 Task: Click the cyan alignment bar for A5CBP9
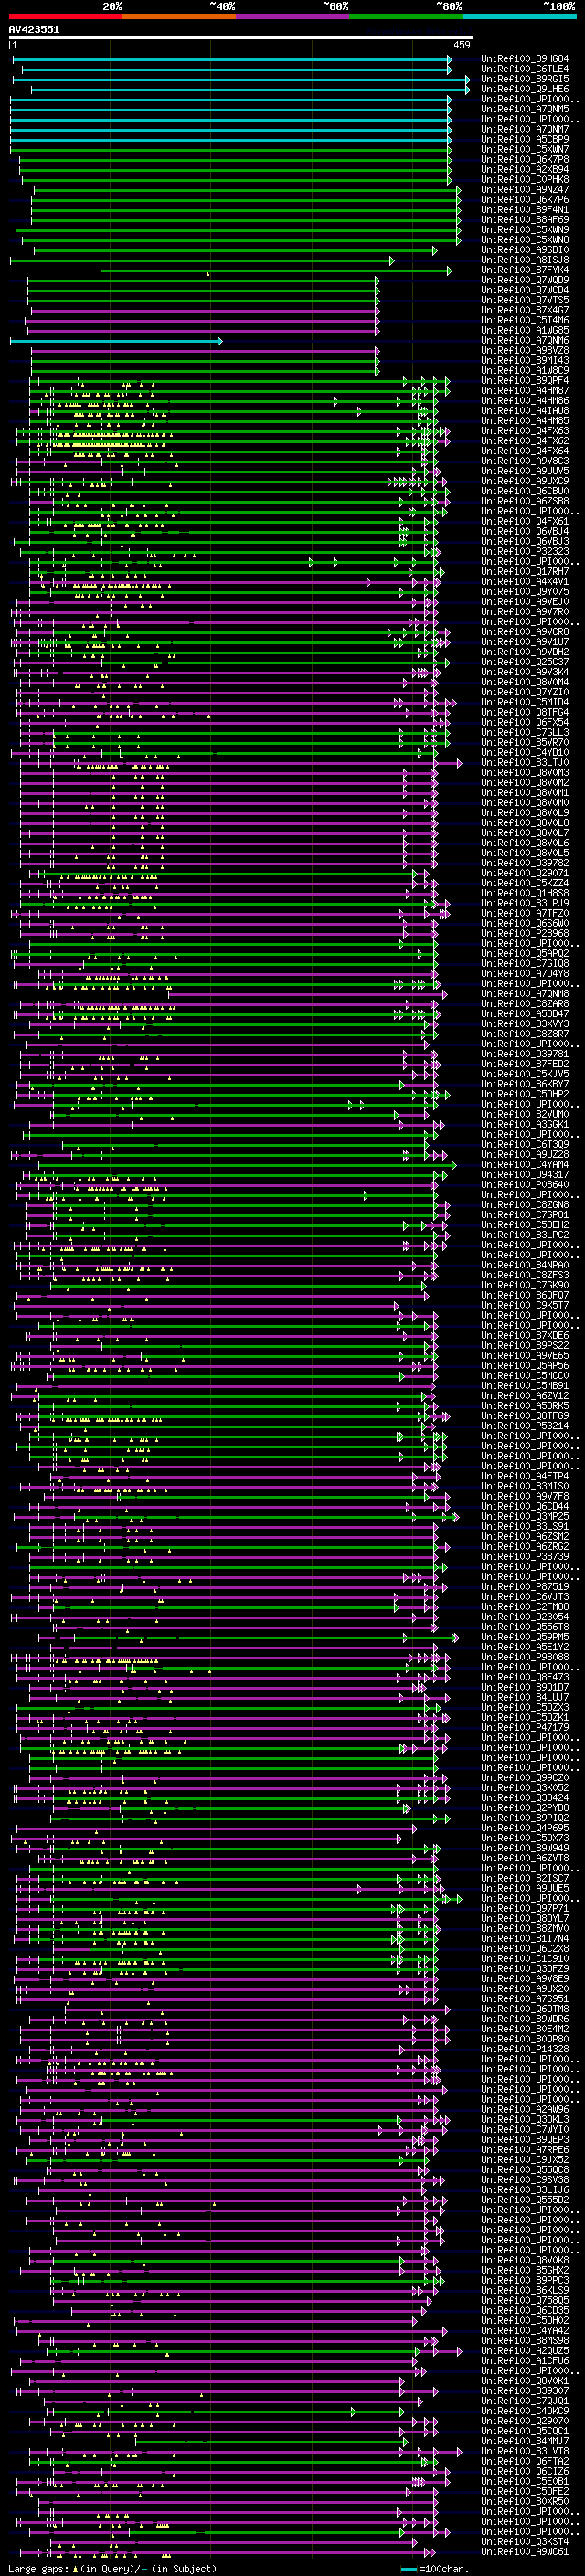click(x=231, y=139)
